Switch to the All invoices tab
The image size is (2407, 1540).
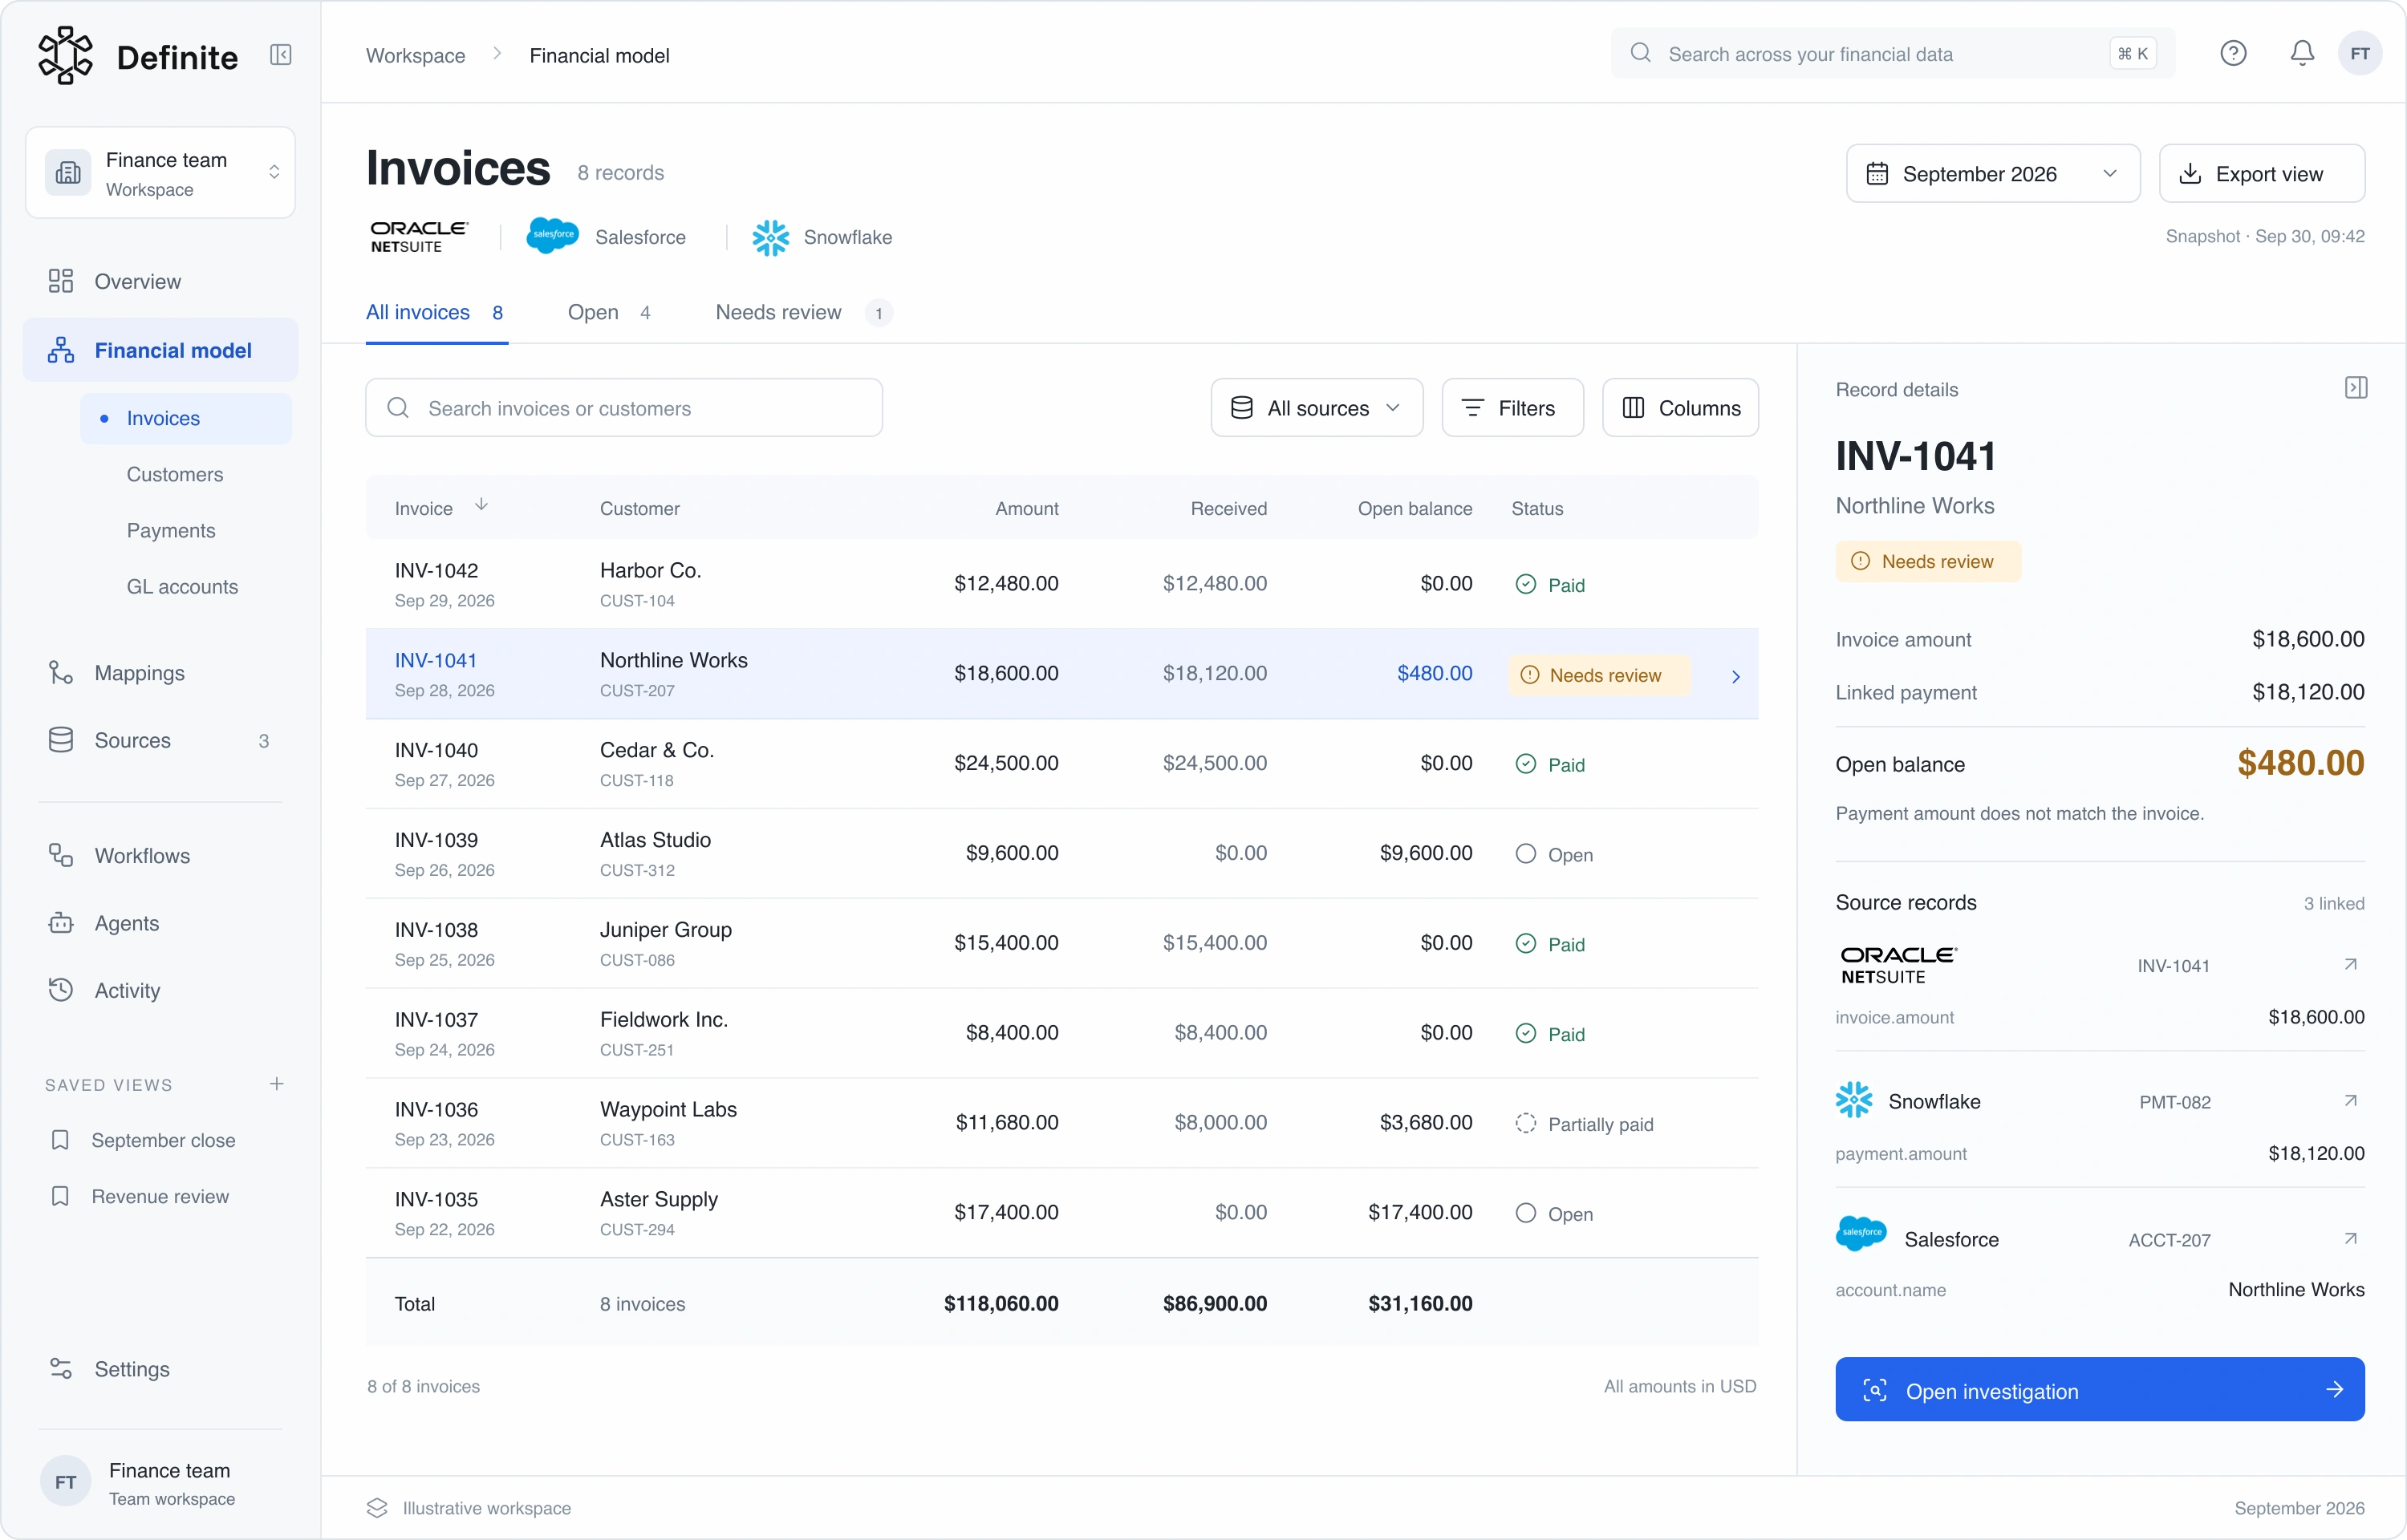[x=436, y=312]
